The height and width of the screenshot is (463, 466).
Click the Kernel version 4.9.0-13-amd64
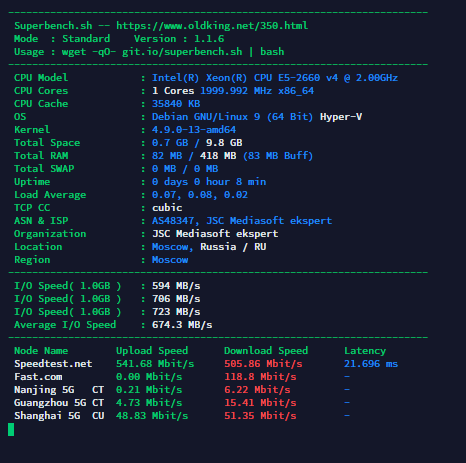point(194,130)
